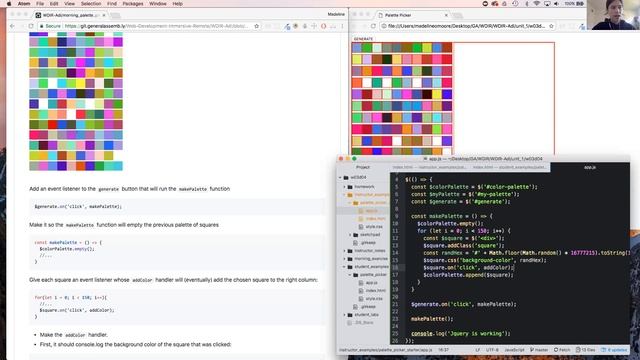Click the Madeleine profile button

(336, 14)
